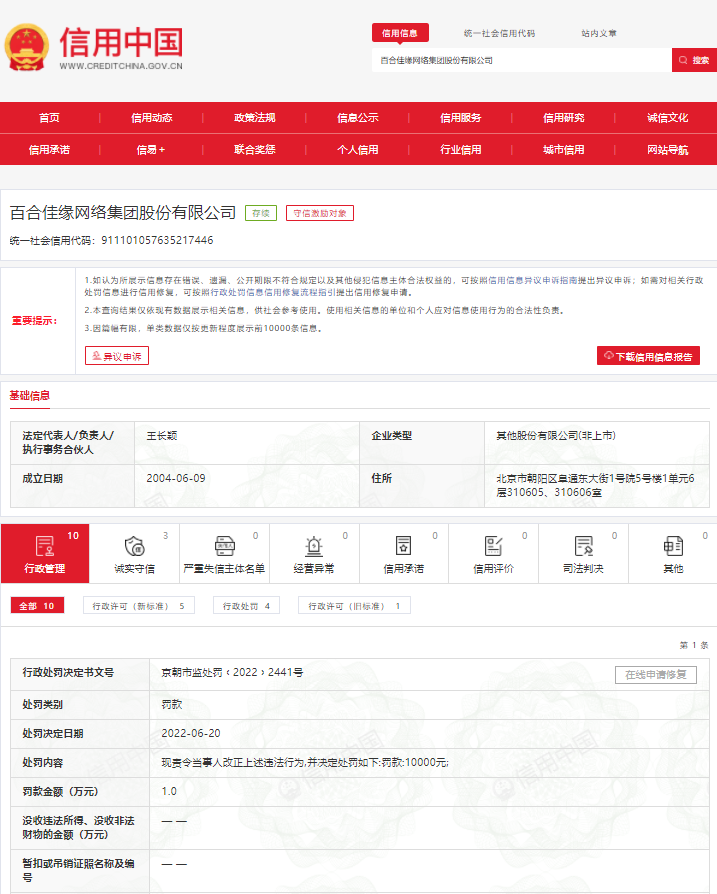Open the 政策法规 navigation item
This screenshot has height=894, width=717.
click(255, 117)
